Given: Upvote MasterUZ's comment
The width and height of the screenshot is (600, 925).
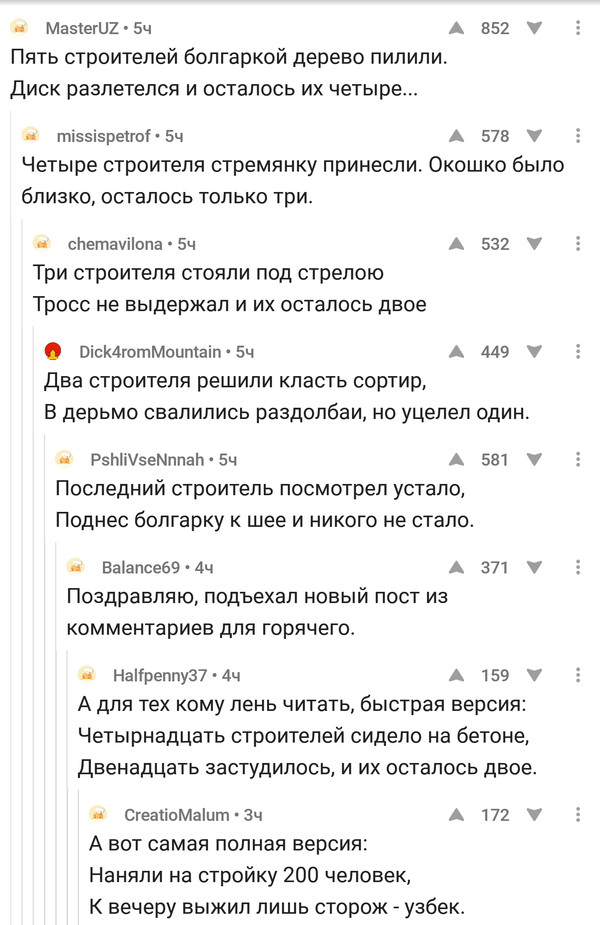Looking at the screenshot, I should (456, 28).
